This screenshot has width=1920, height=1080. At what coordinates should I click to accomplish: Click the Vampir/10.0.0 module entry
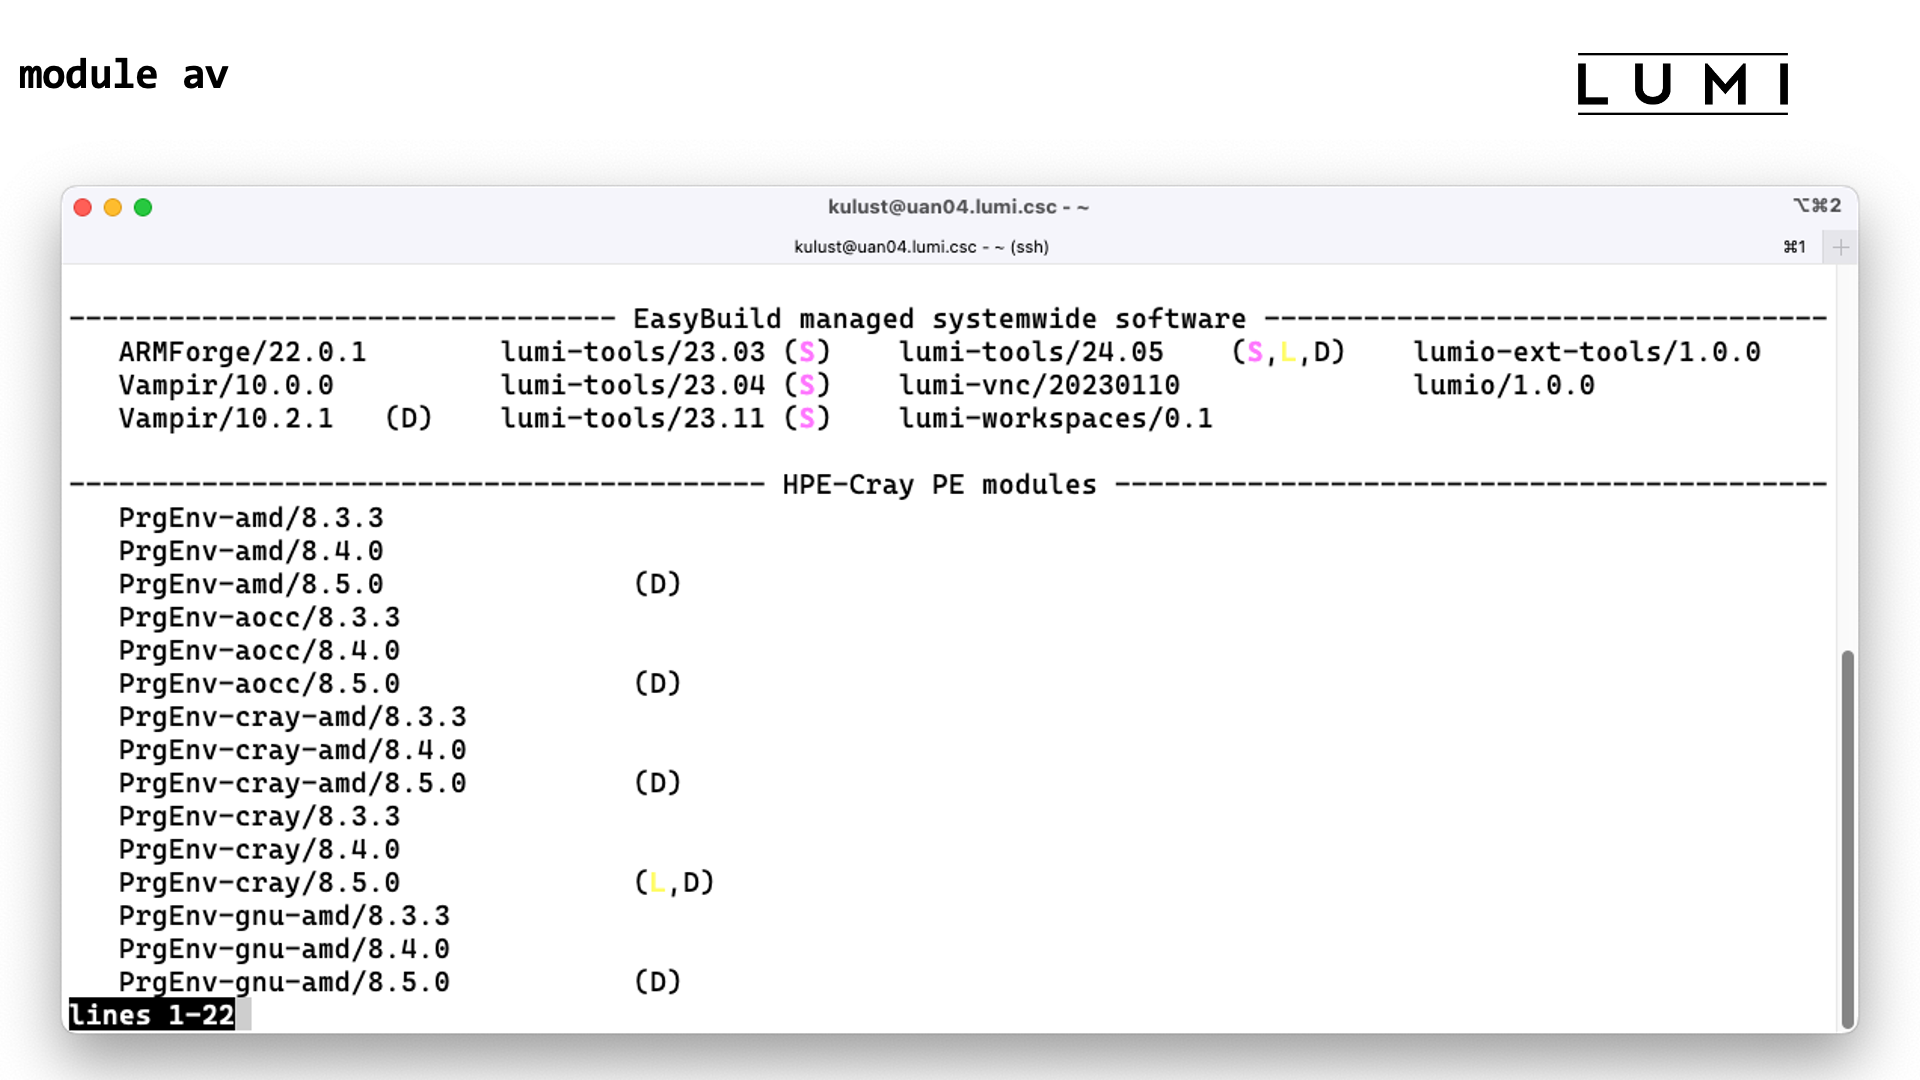point(226,385)
